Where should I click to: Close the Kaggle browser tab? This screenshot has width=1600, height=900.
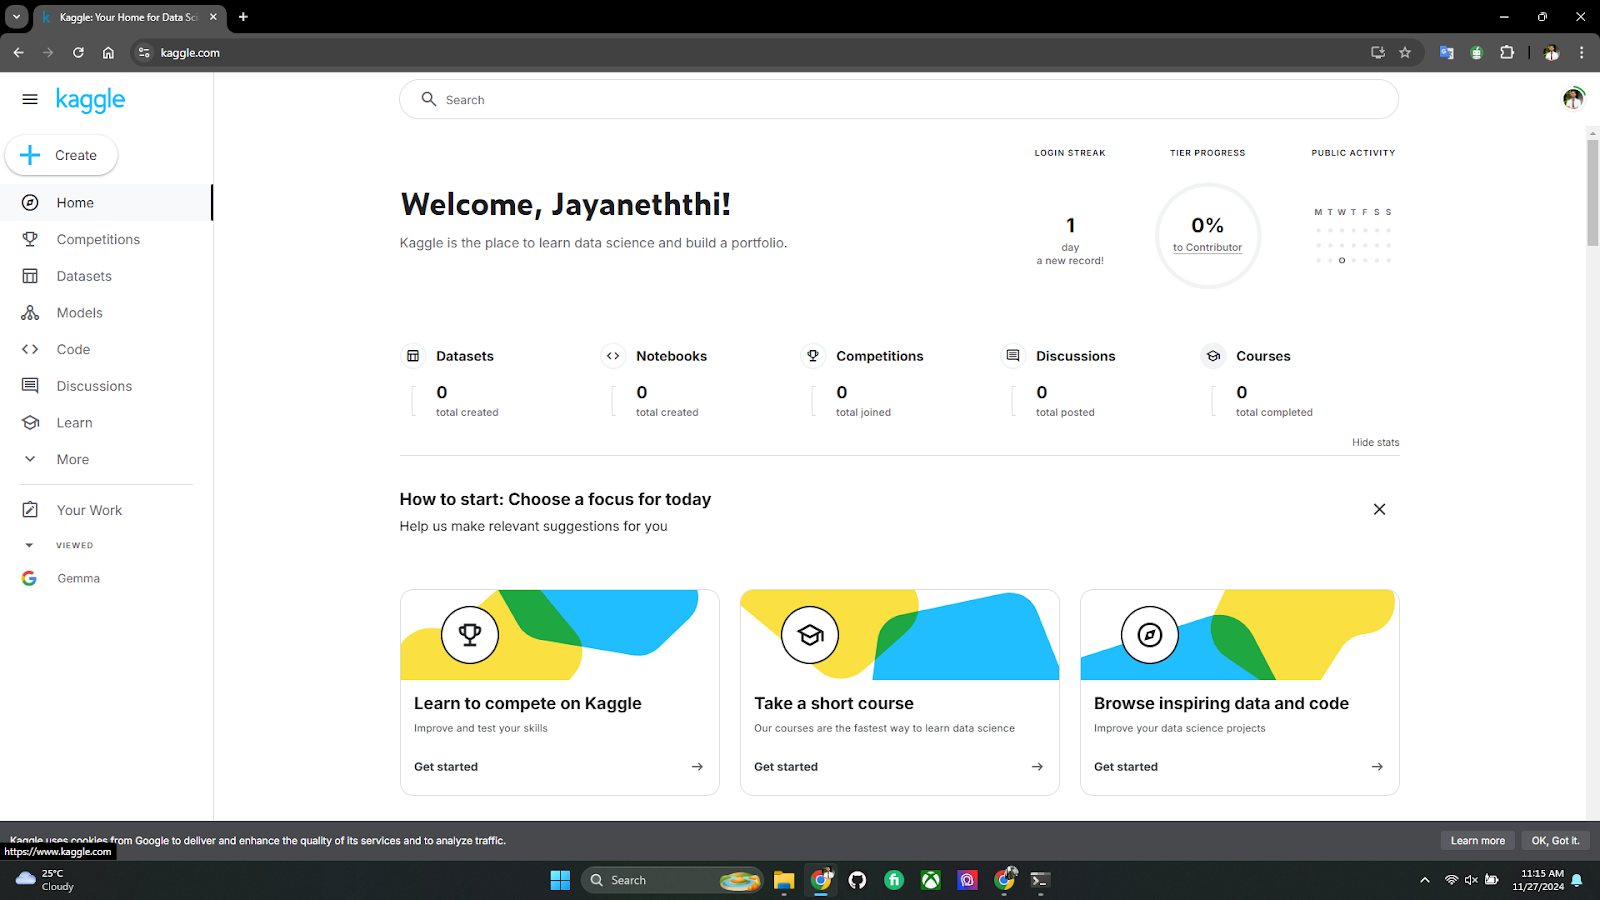coord(213,17)
